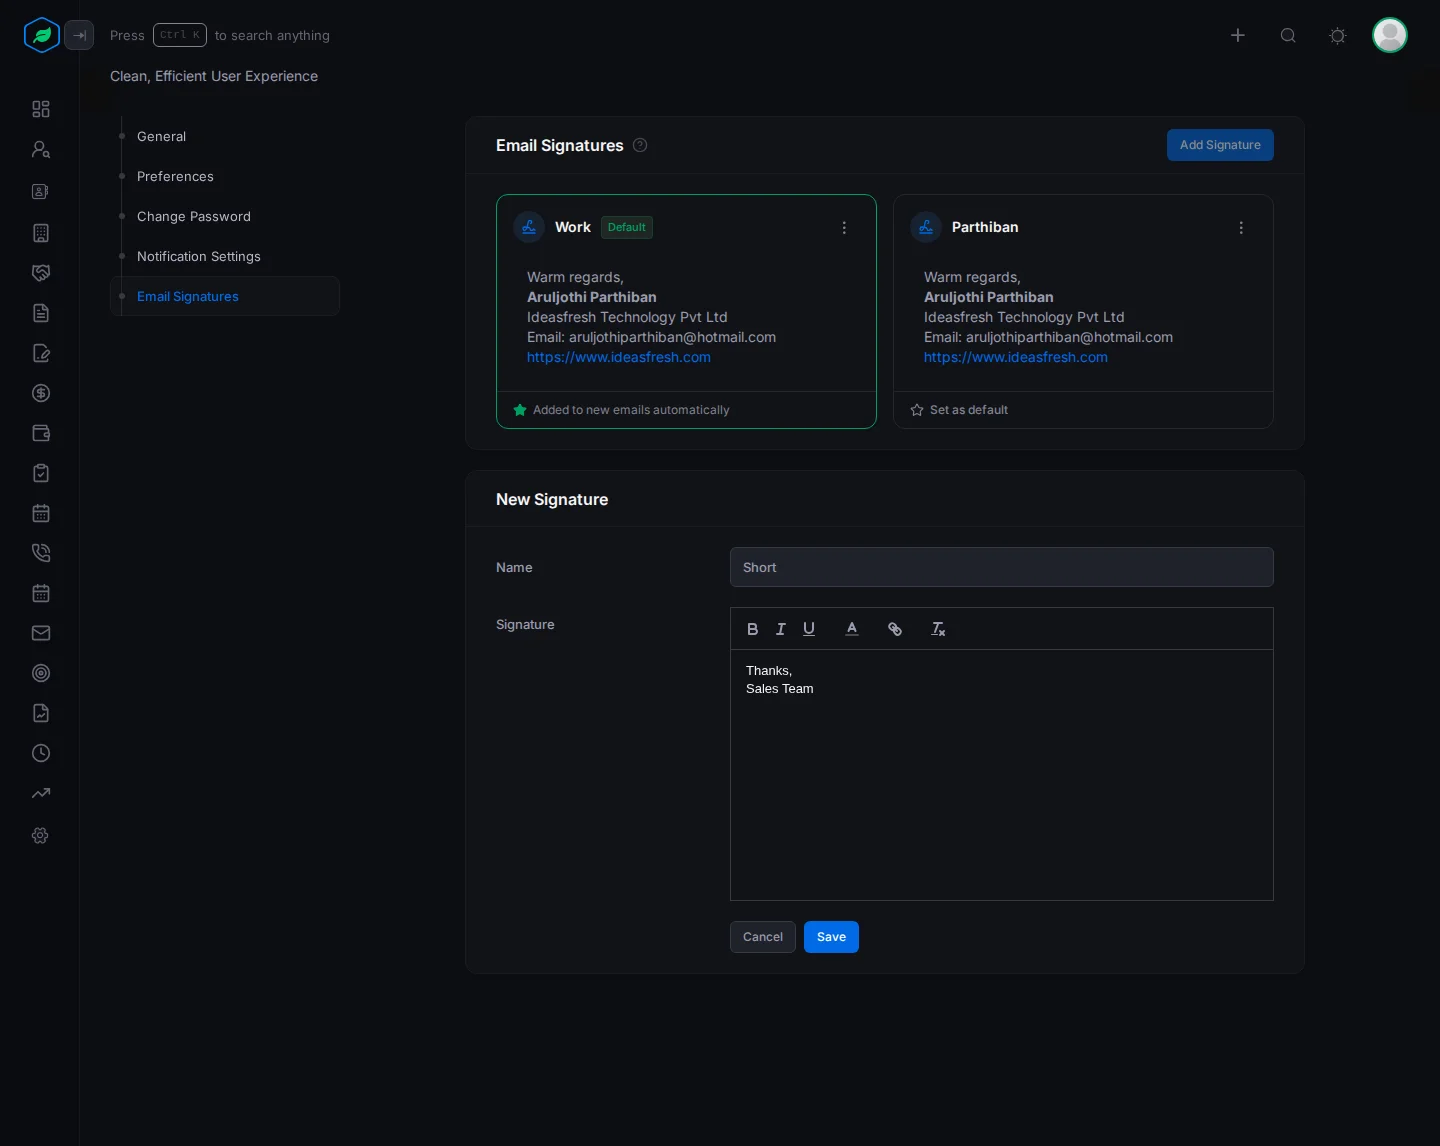Click the search magnifier in top bar
This screenshot has height=1146, width=1440.
click(1288, 35)
